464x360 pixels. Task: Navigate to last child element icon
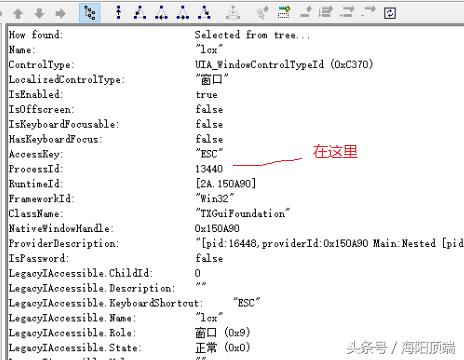204,13
